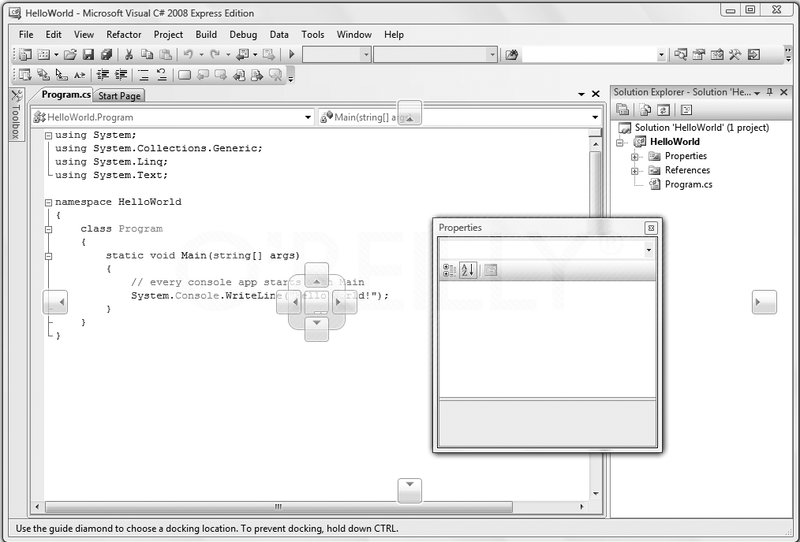The width and height of the screenshot is (800, 542).
Task: Toggle Categorized view in Properties window
Action: 449,270
